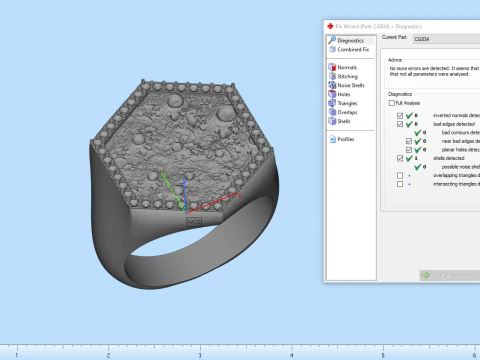Enable the Full Analysis checkbox
Viewport: 480px width, 360px height.
[x=392, y=103]
